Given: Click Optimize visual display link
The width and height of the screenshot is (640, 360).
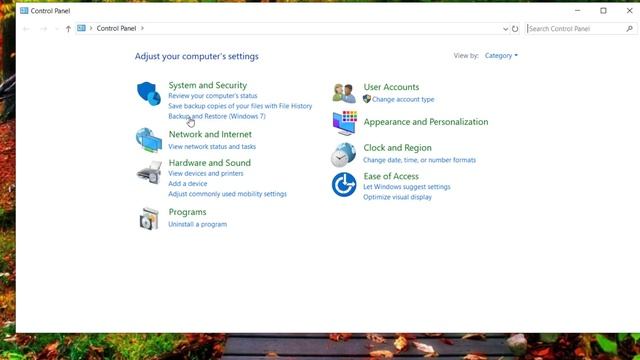Looking at the screenshot, I should pos(398,197).
